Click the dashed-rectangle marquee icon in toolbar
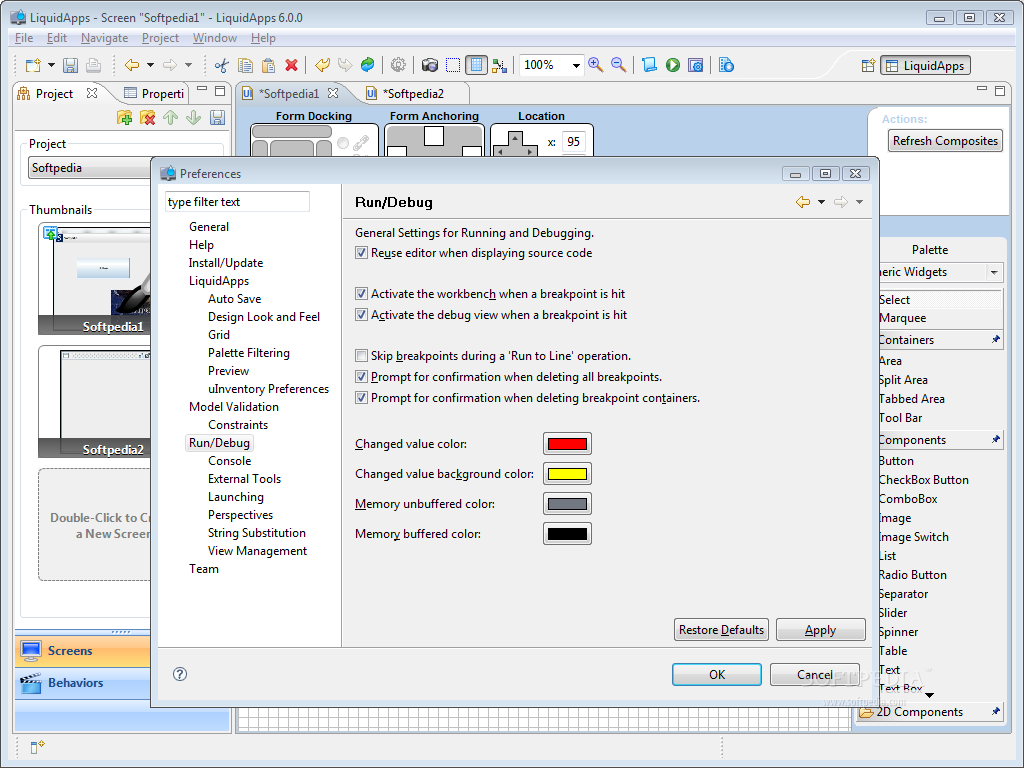 click(x=453, y=65)
